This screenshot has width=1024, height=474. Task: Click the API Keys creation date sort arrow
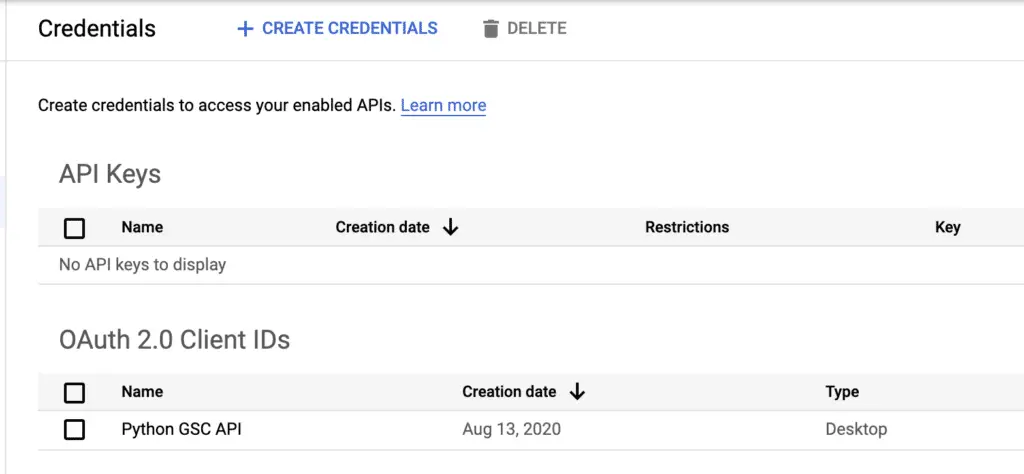point(451,227)
